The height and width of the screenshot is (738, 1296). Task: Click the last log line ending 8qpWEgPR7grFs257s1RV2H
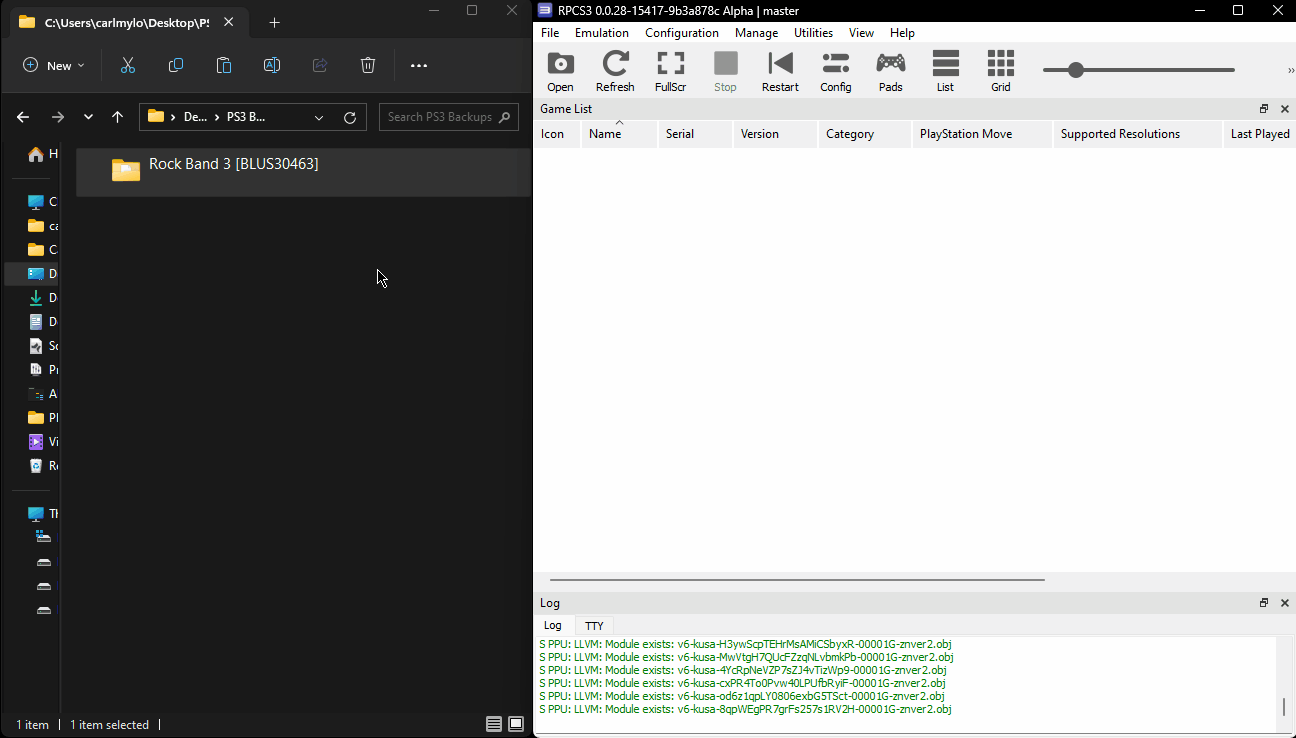pos(745,709)
